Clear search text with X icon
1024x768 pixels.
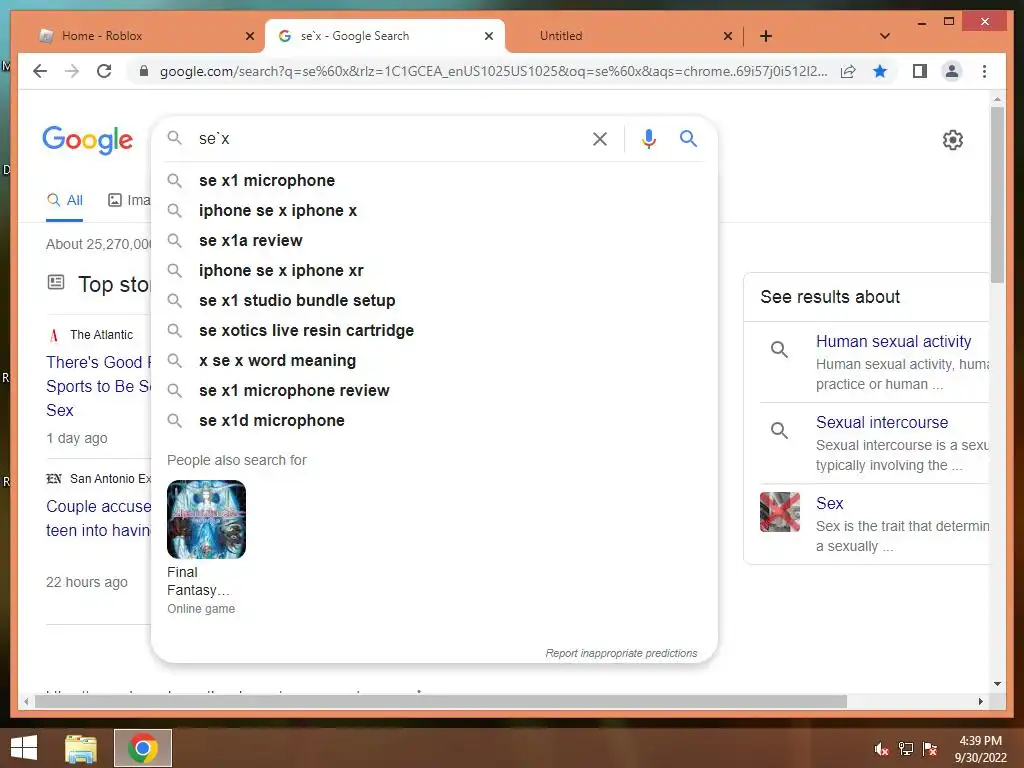click(600, 139)
